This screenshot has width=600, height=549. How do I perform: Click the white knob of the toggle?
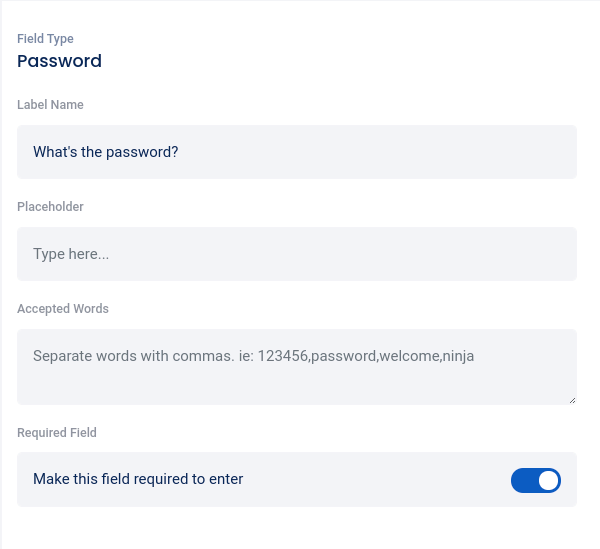pos(547,480)
